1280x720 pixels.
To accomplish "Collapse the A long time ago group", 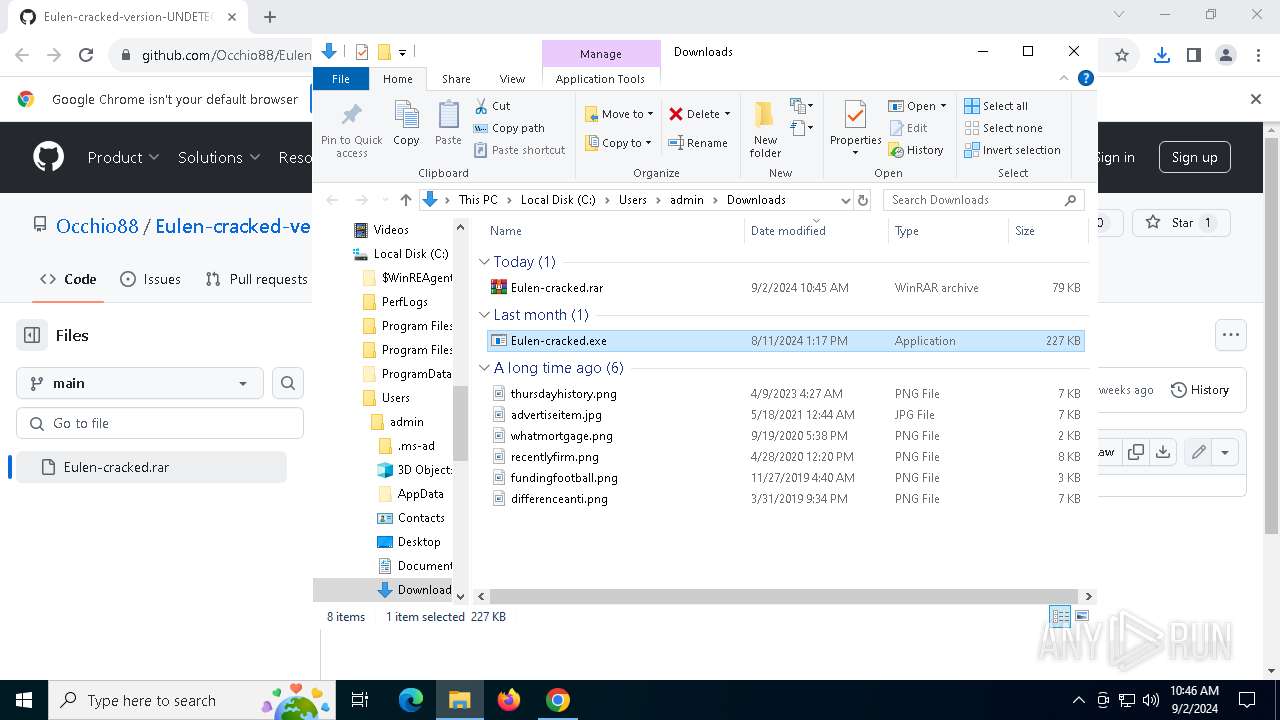I will pos(484,368).
